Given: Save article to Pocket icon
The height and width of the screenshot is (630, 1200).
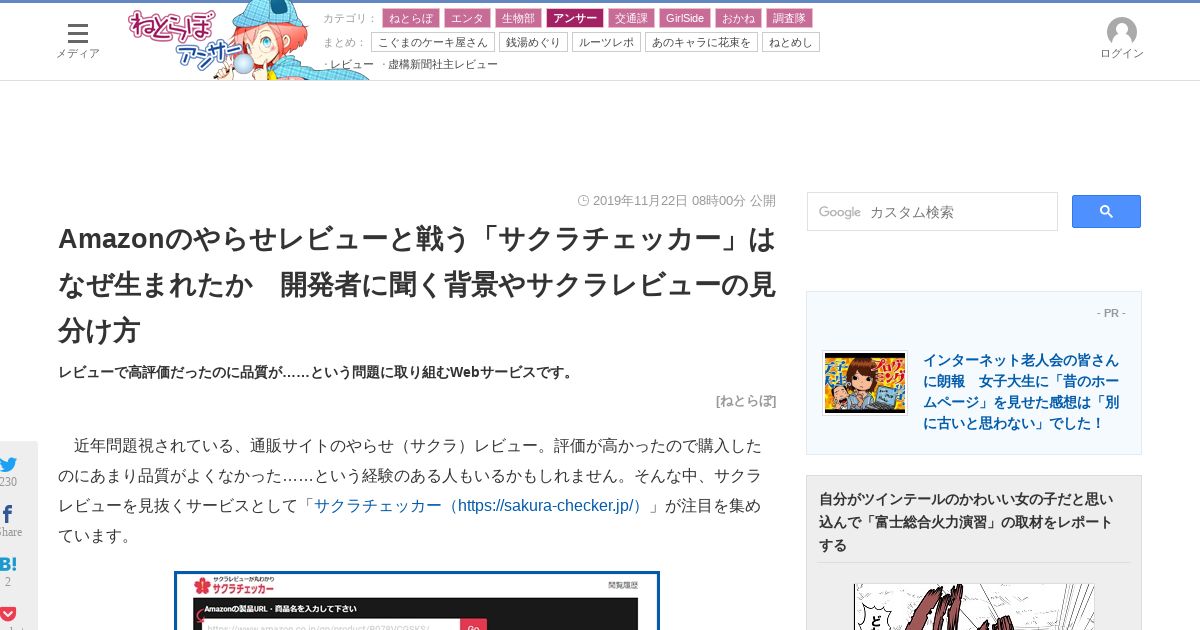Looking at the screenshot, I should coord(8,613).
